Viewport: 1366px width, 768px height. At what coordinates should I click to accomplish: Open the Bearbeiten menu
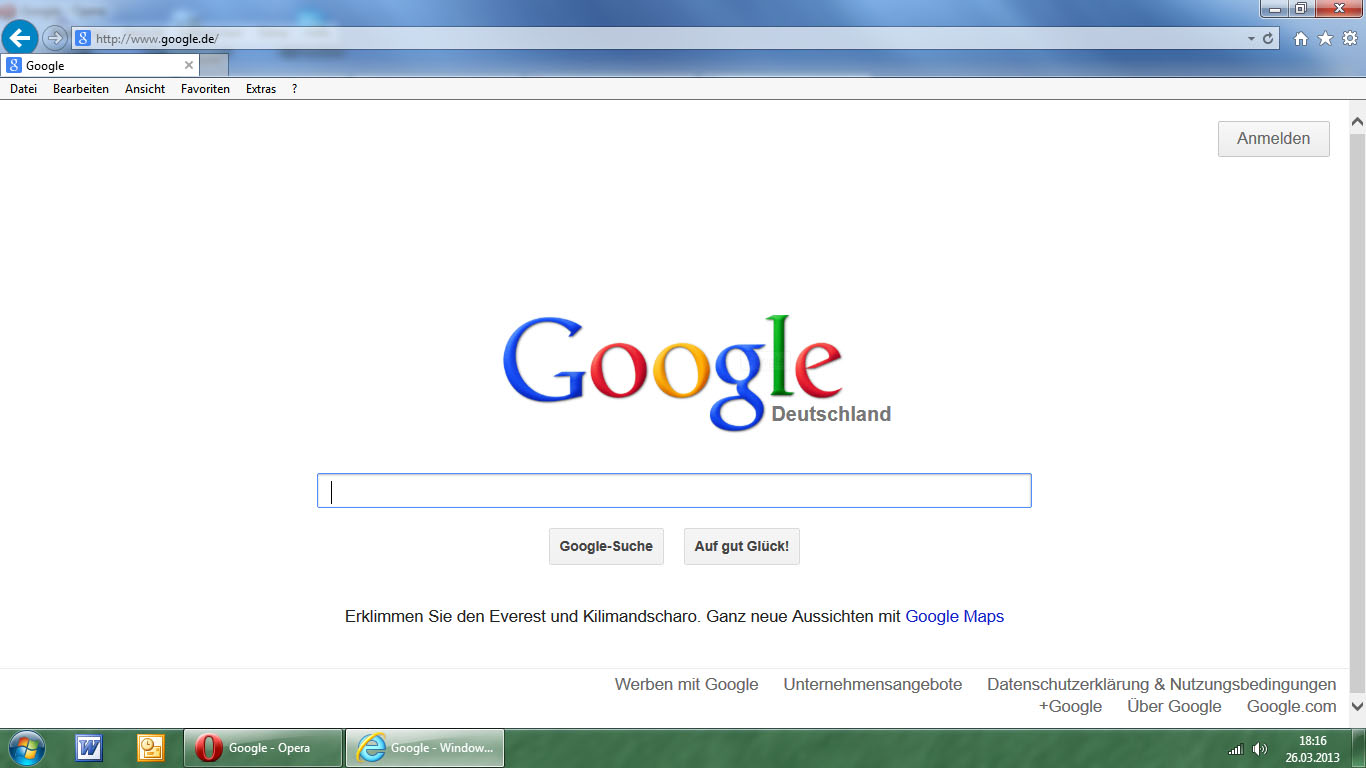tap(81, 89)
